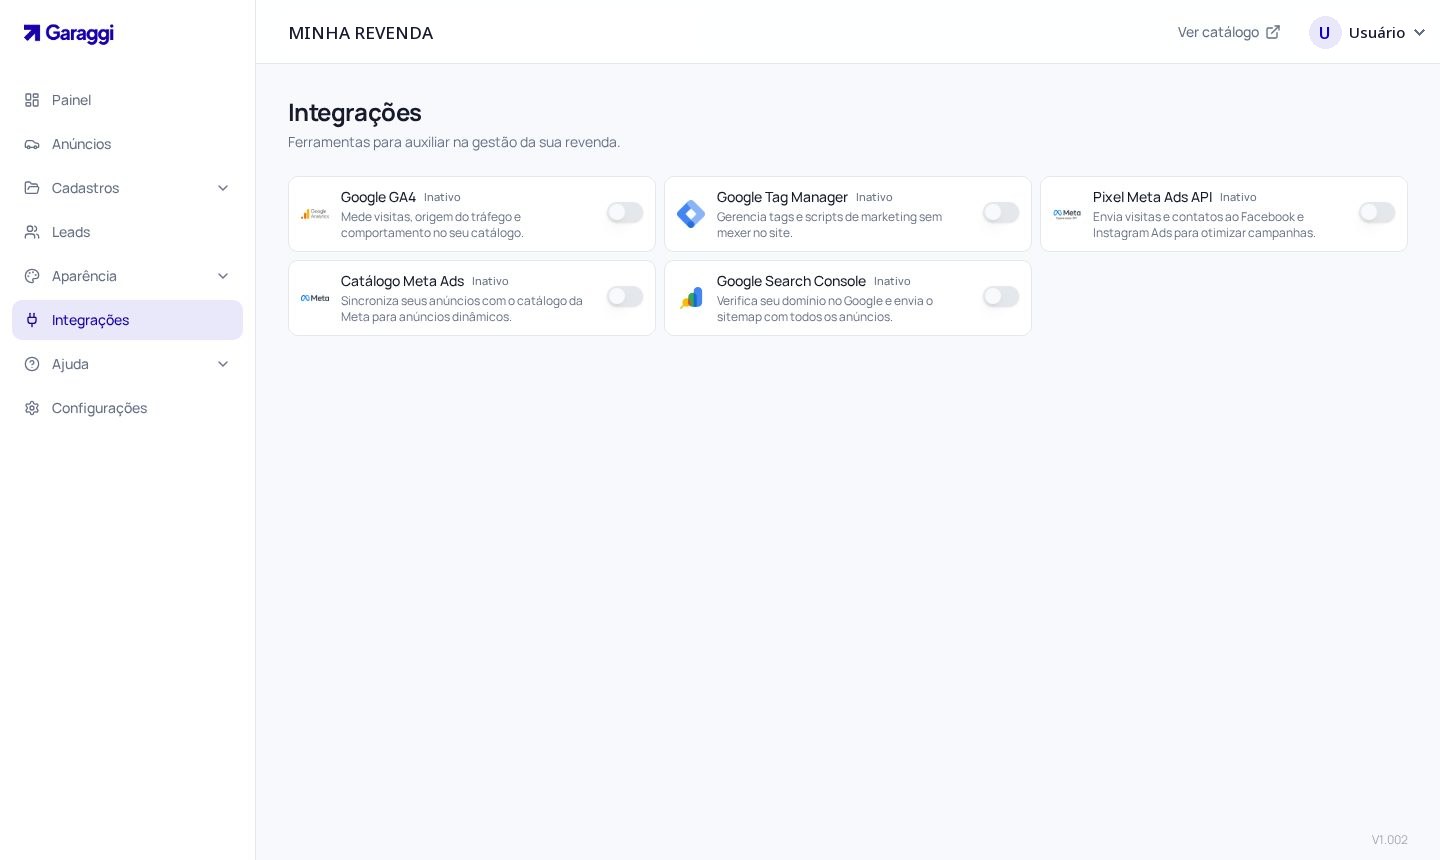Click the MINHA REVENDA header text
Viewport: 1440px width, 860px height.
pos(361,33)
